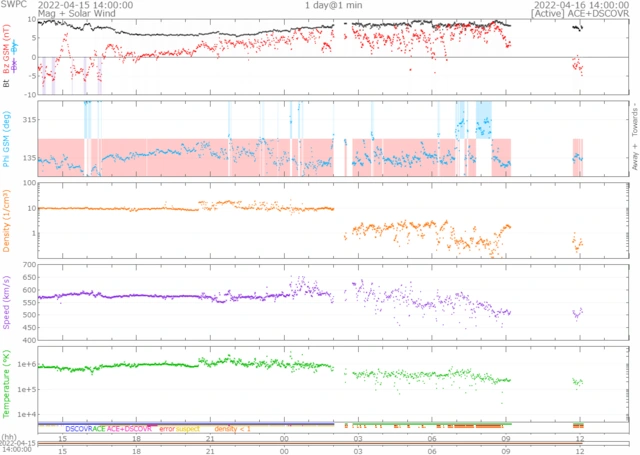
Task: Click the ACE legend entry
Action: tap(99, 428)
